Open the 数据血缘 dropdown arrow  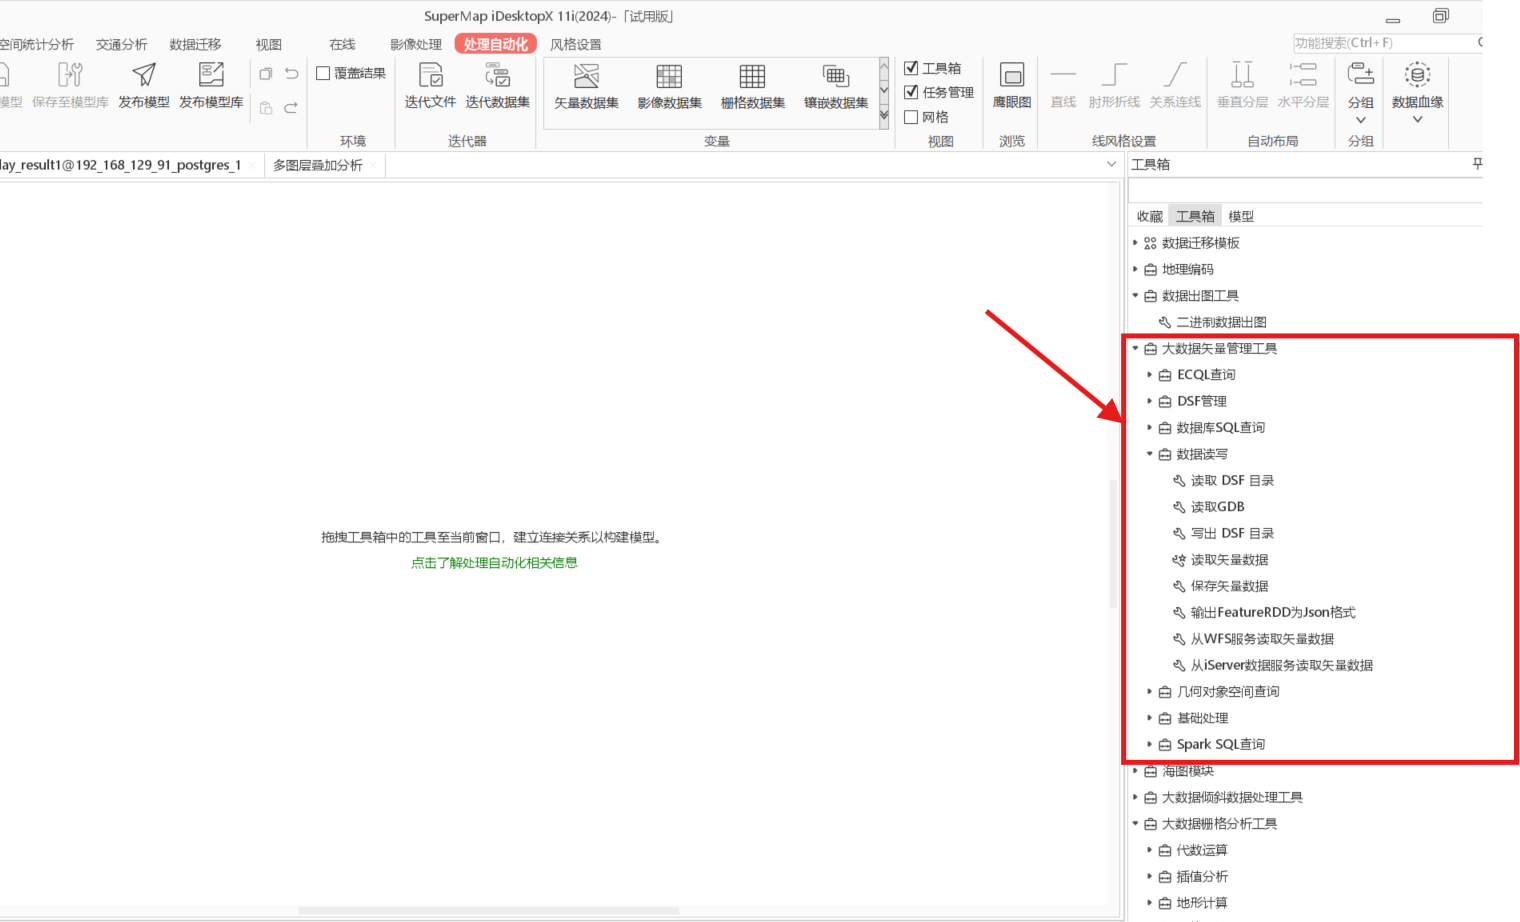pyautogui.click(x=1417, y=120)
